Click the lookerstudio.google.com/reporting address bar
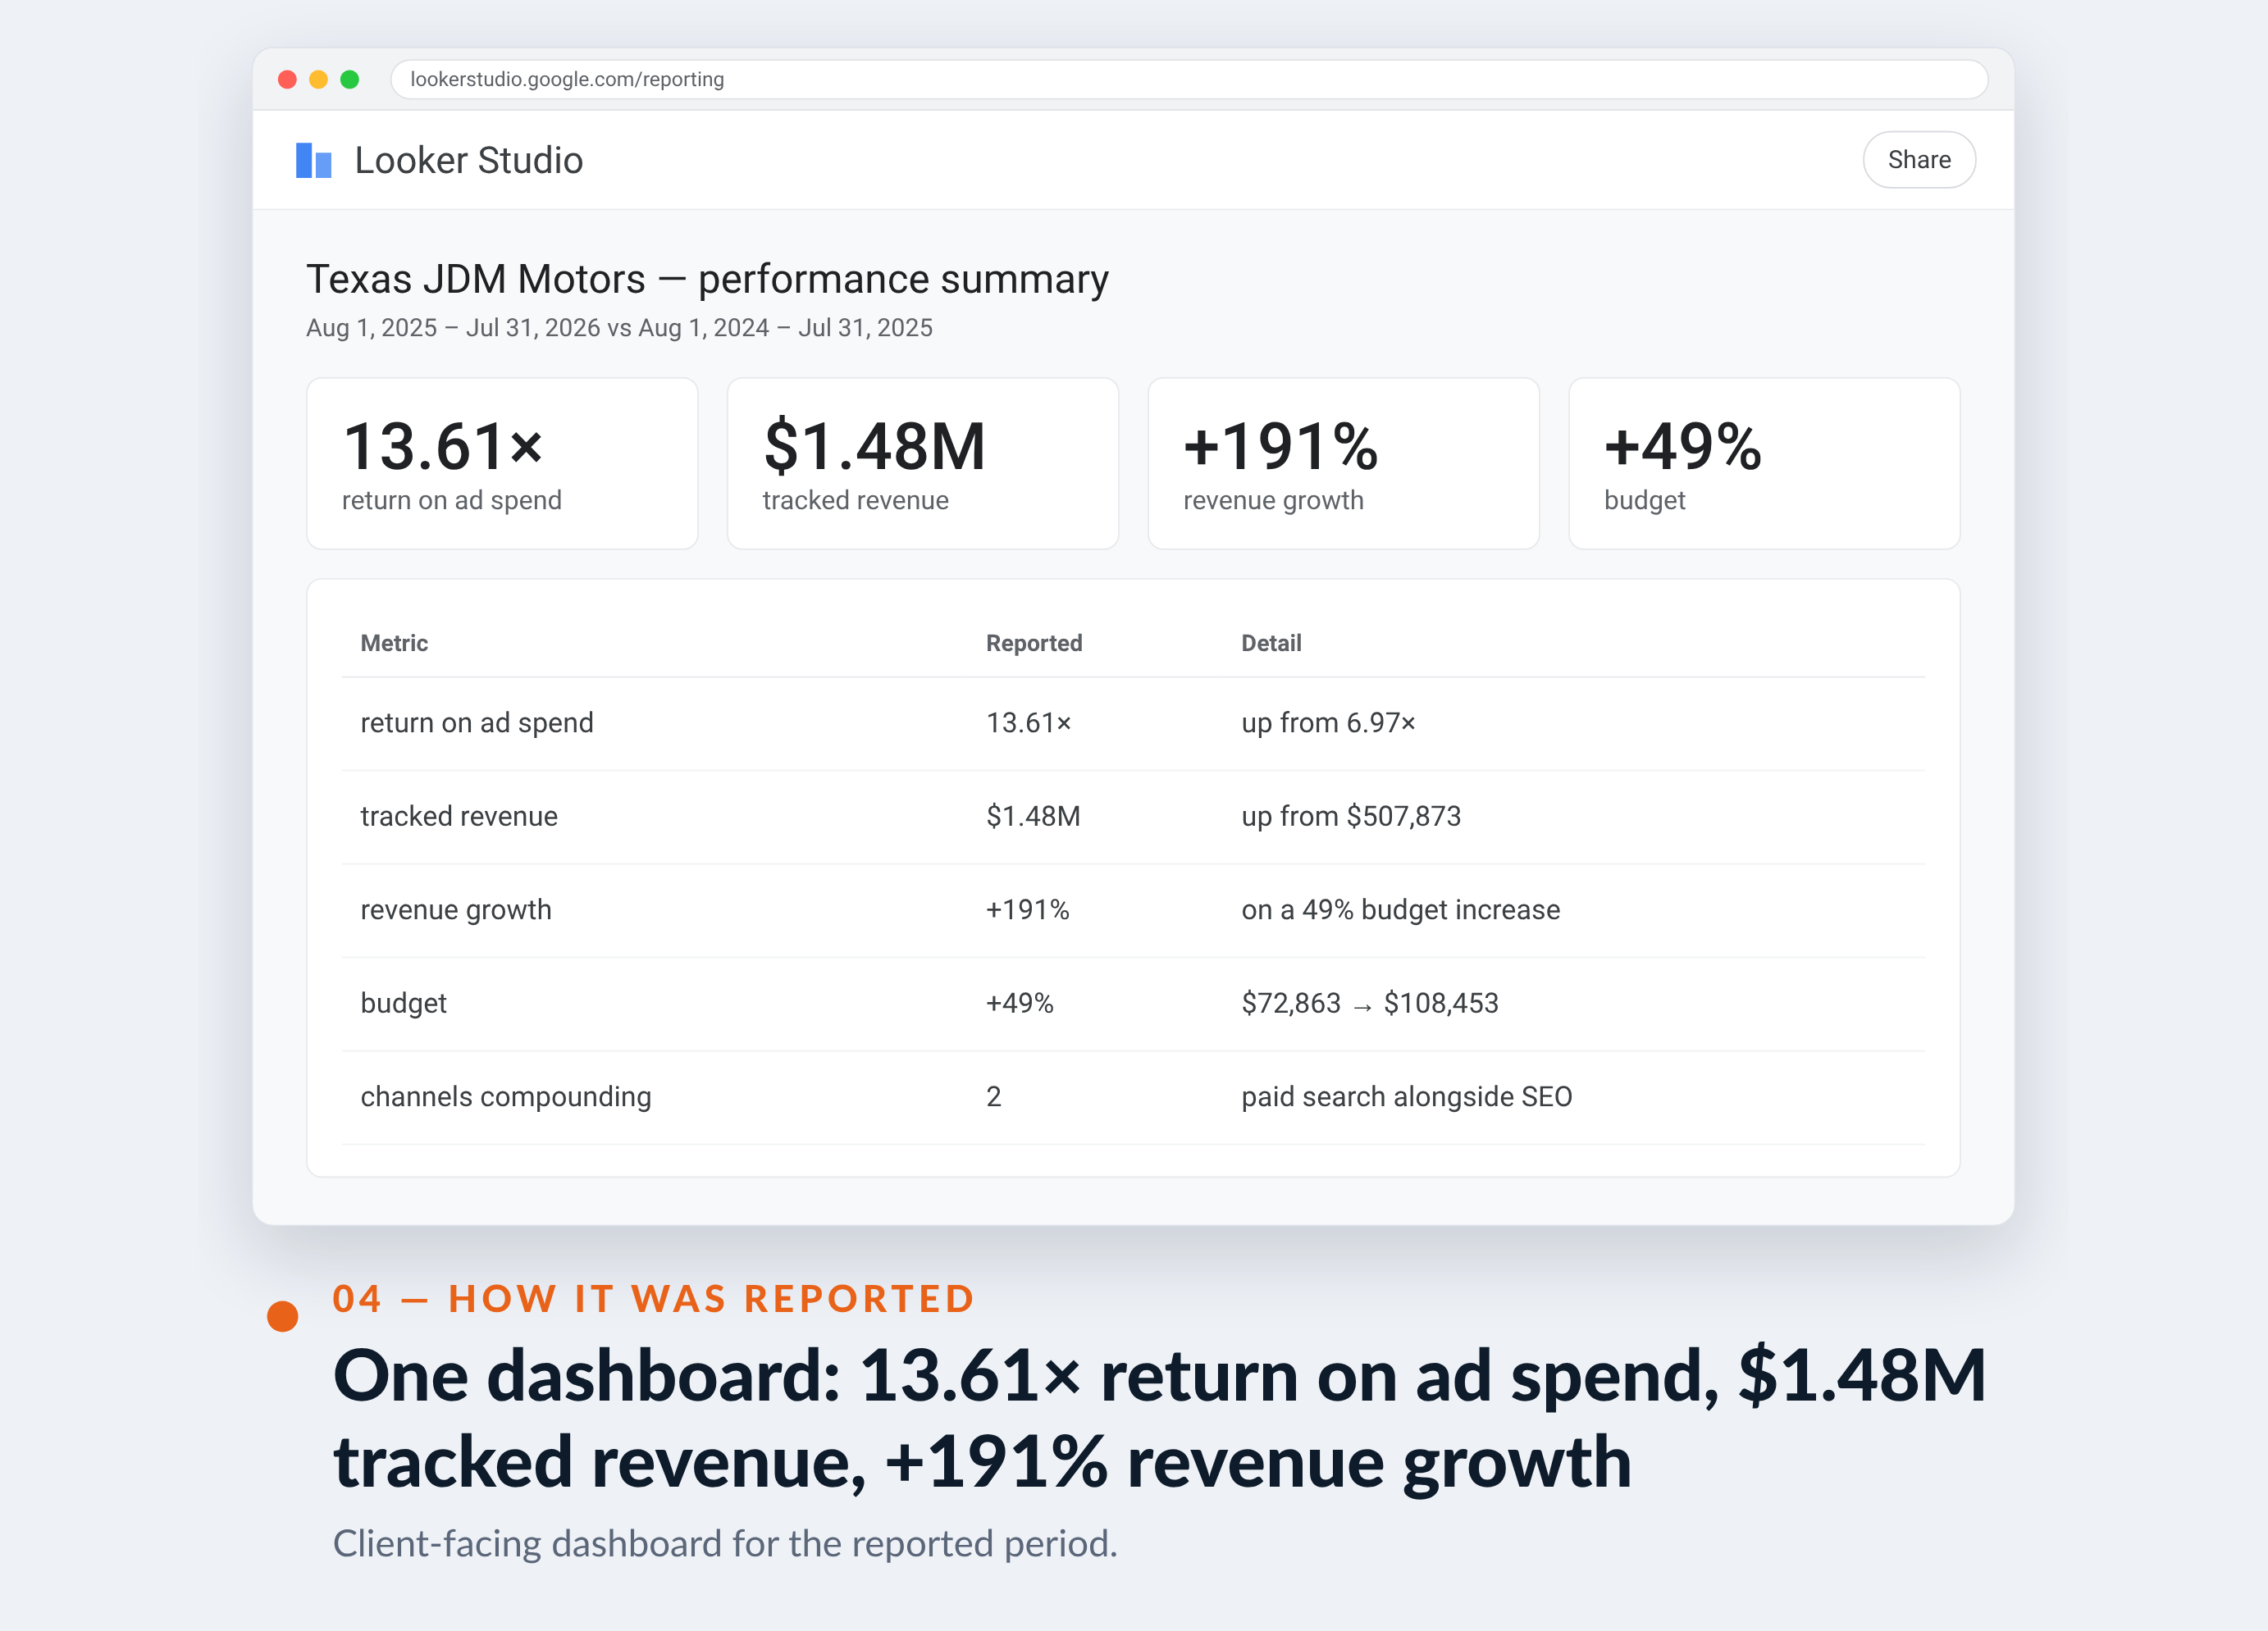The image size is (2268, 1631). coord(1188,79)
